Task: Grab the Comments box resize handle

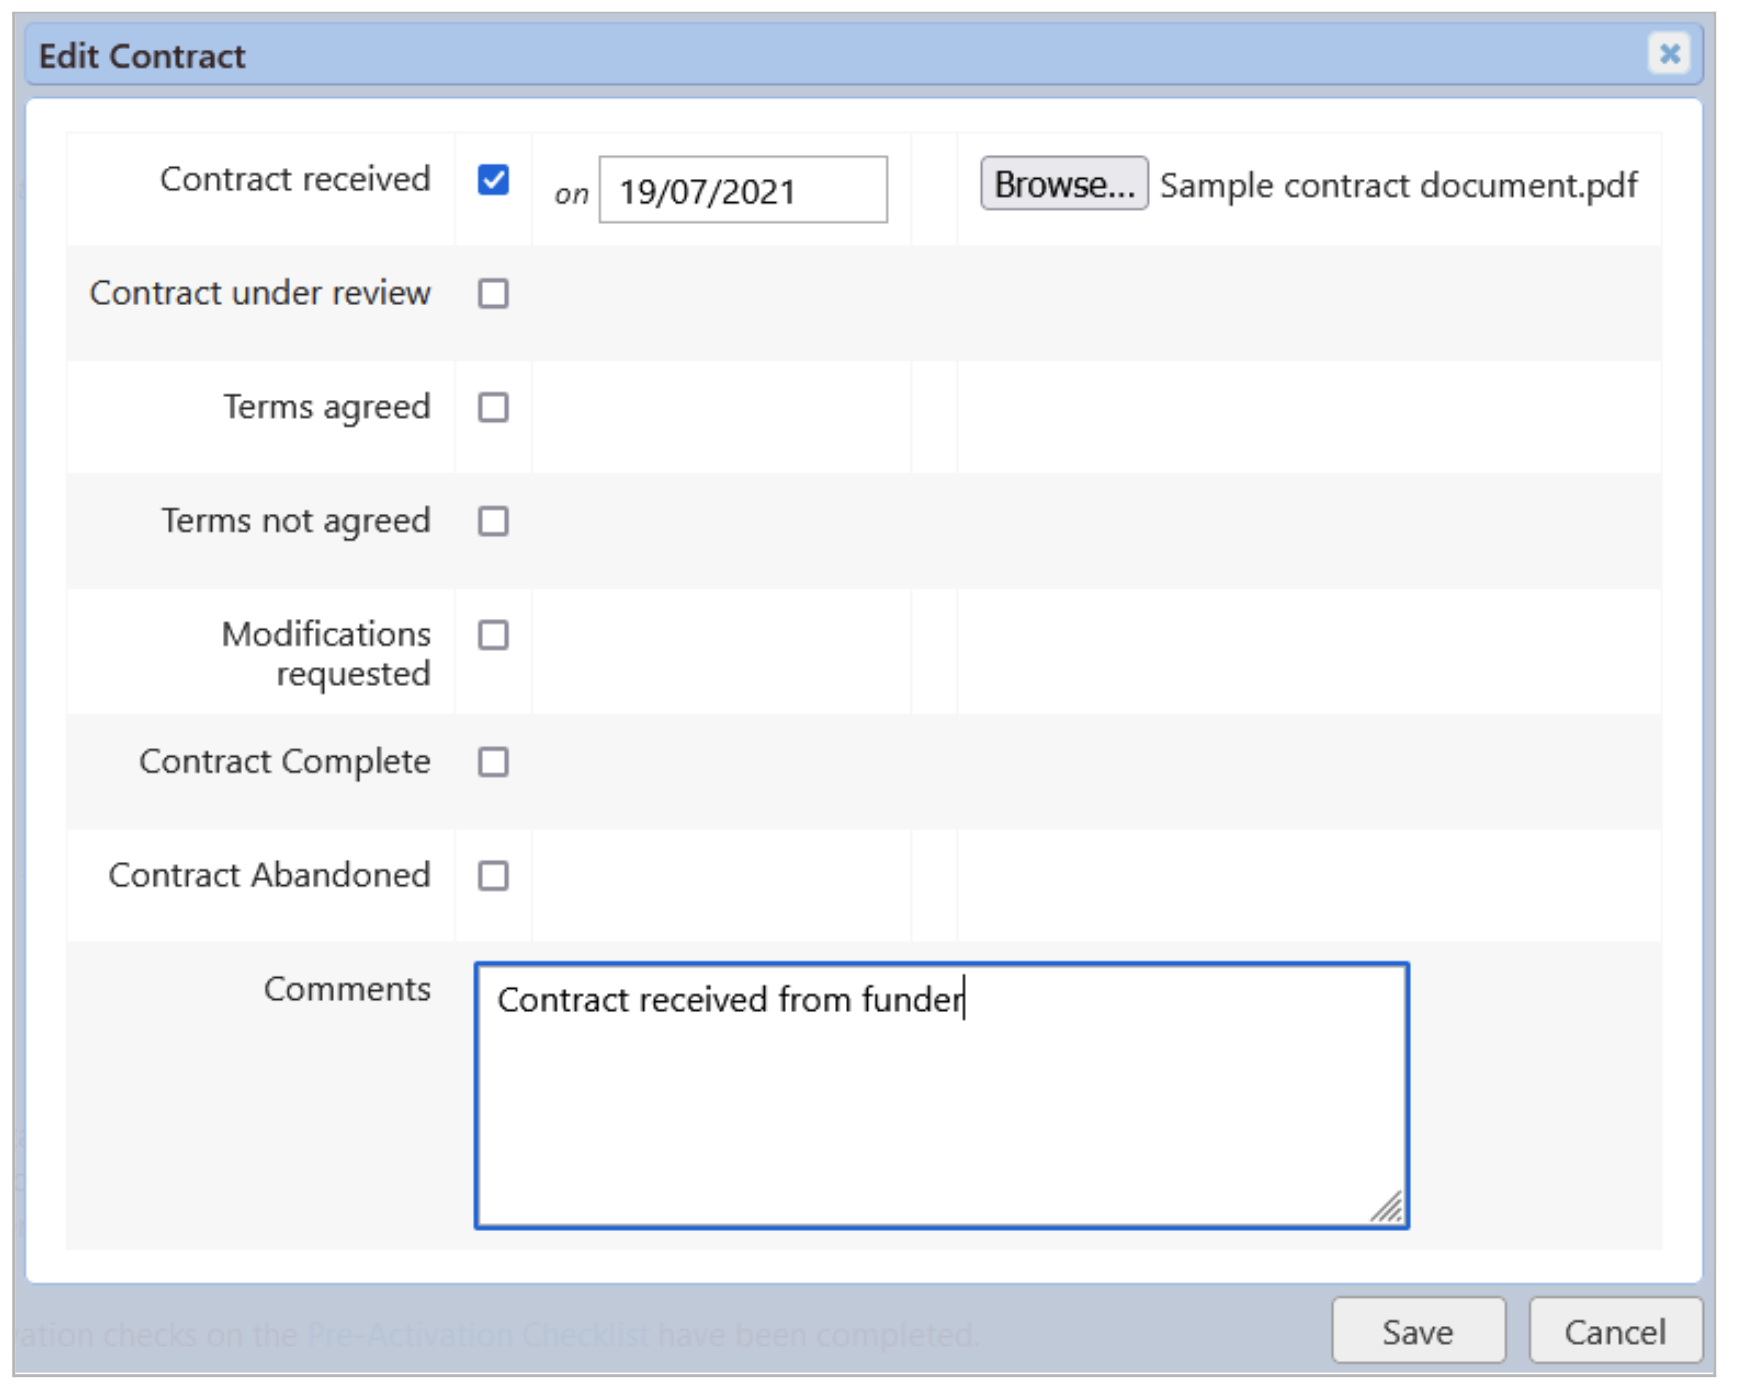Action: click(1388, 1208)
